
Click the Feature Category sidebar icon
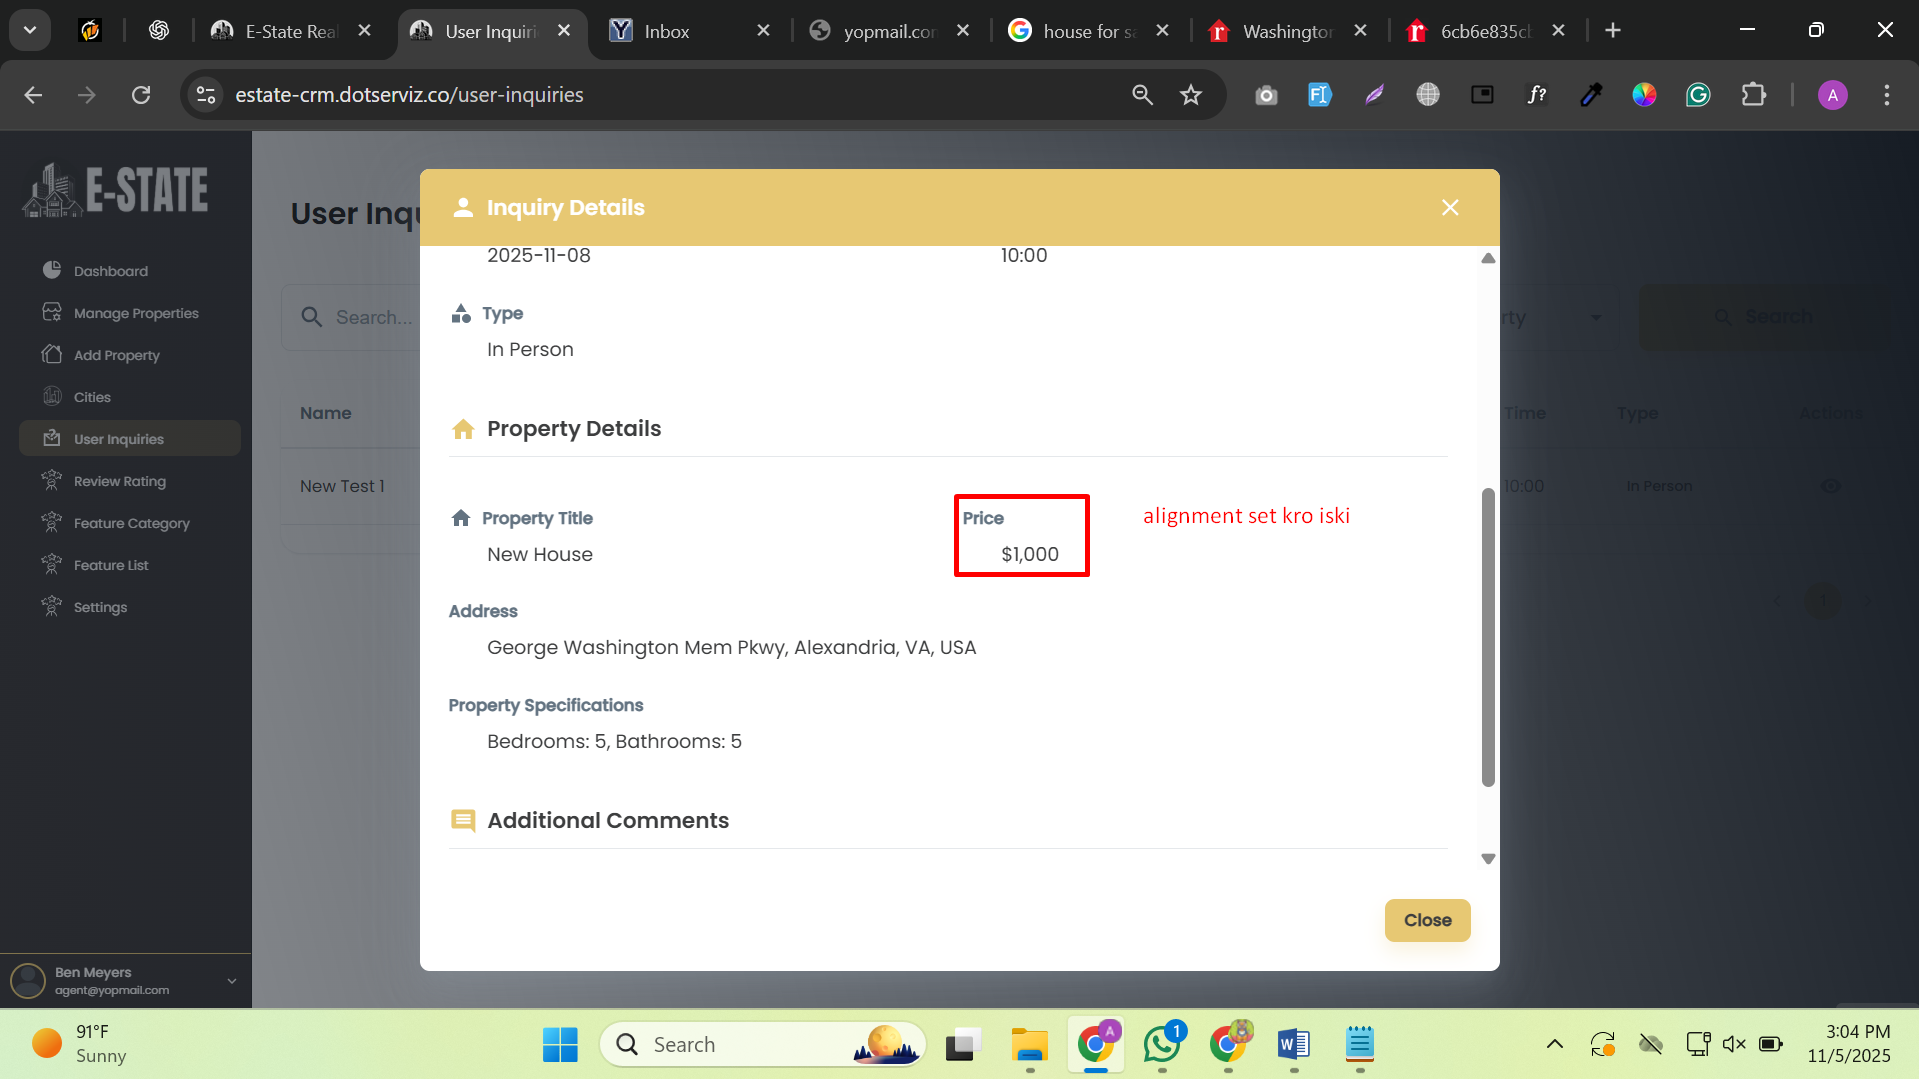coord(52,523)
